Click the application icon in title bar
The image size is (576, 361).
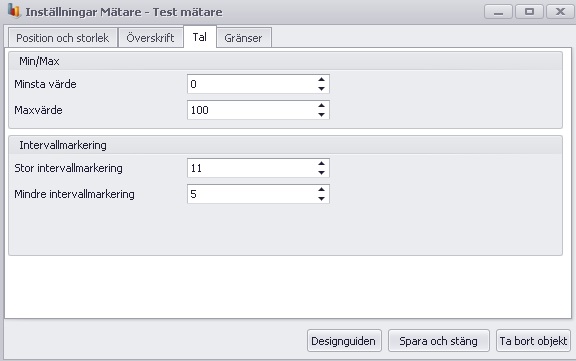point(14,10)
